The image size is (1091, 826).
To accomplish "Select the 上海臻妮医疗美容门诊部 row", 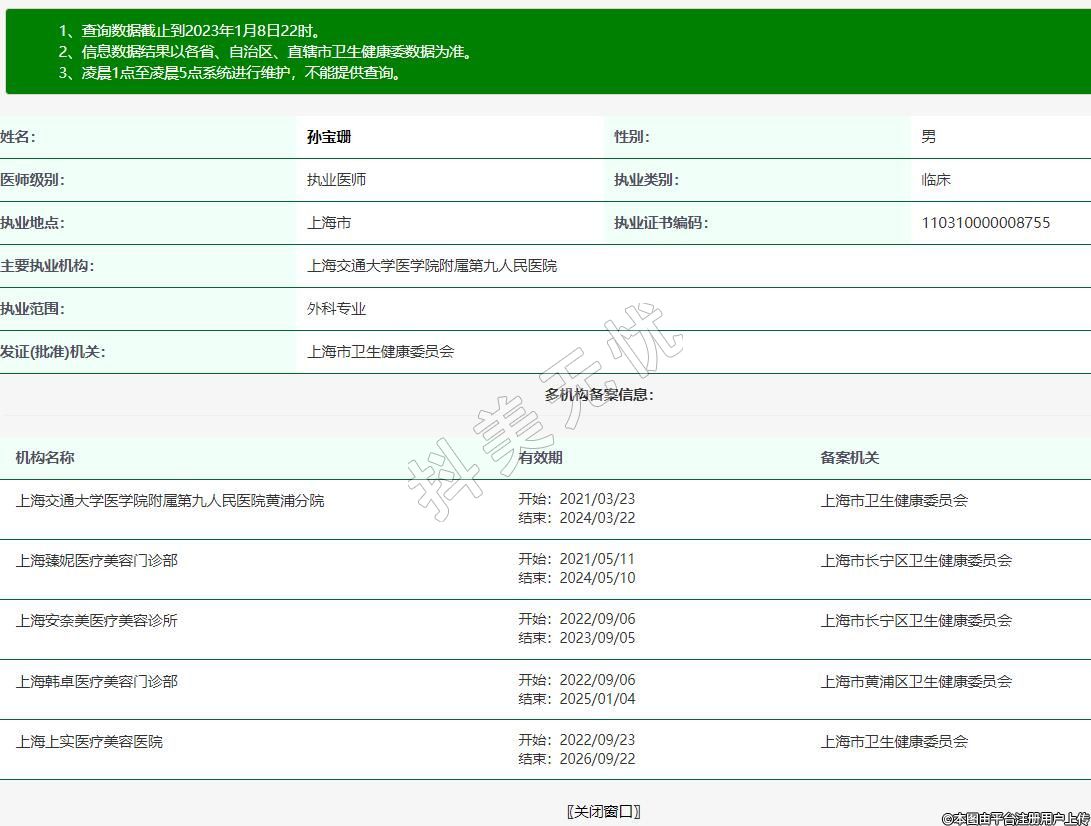I will click(96, 560).
